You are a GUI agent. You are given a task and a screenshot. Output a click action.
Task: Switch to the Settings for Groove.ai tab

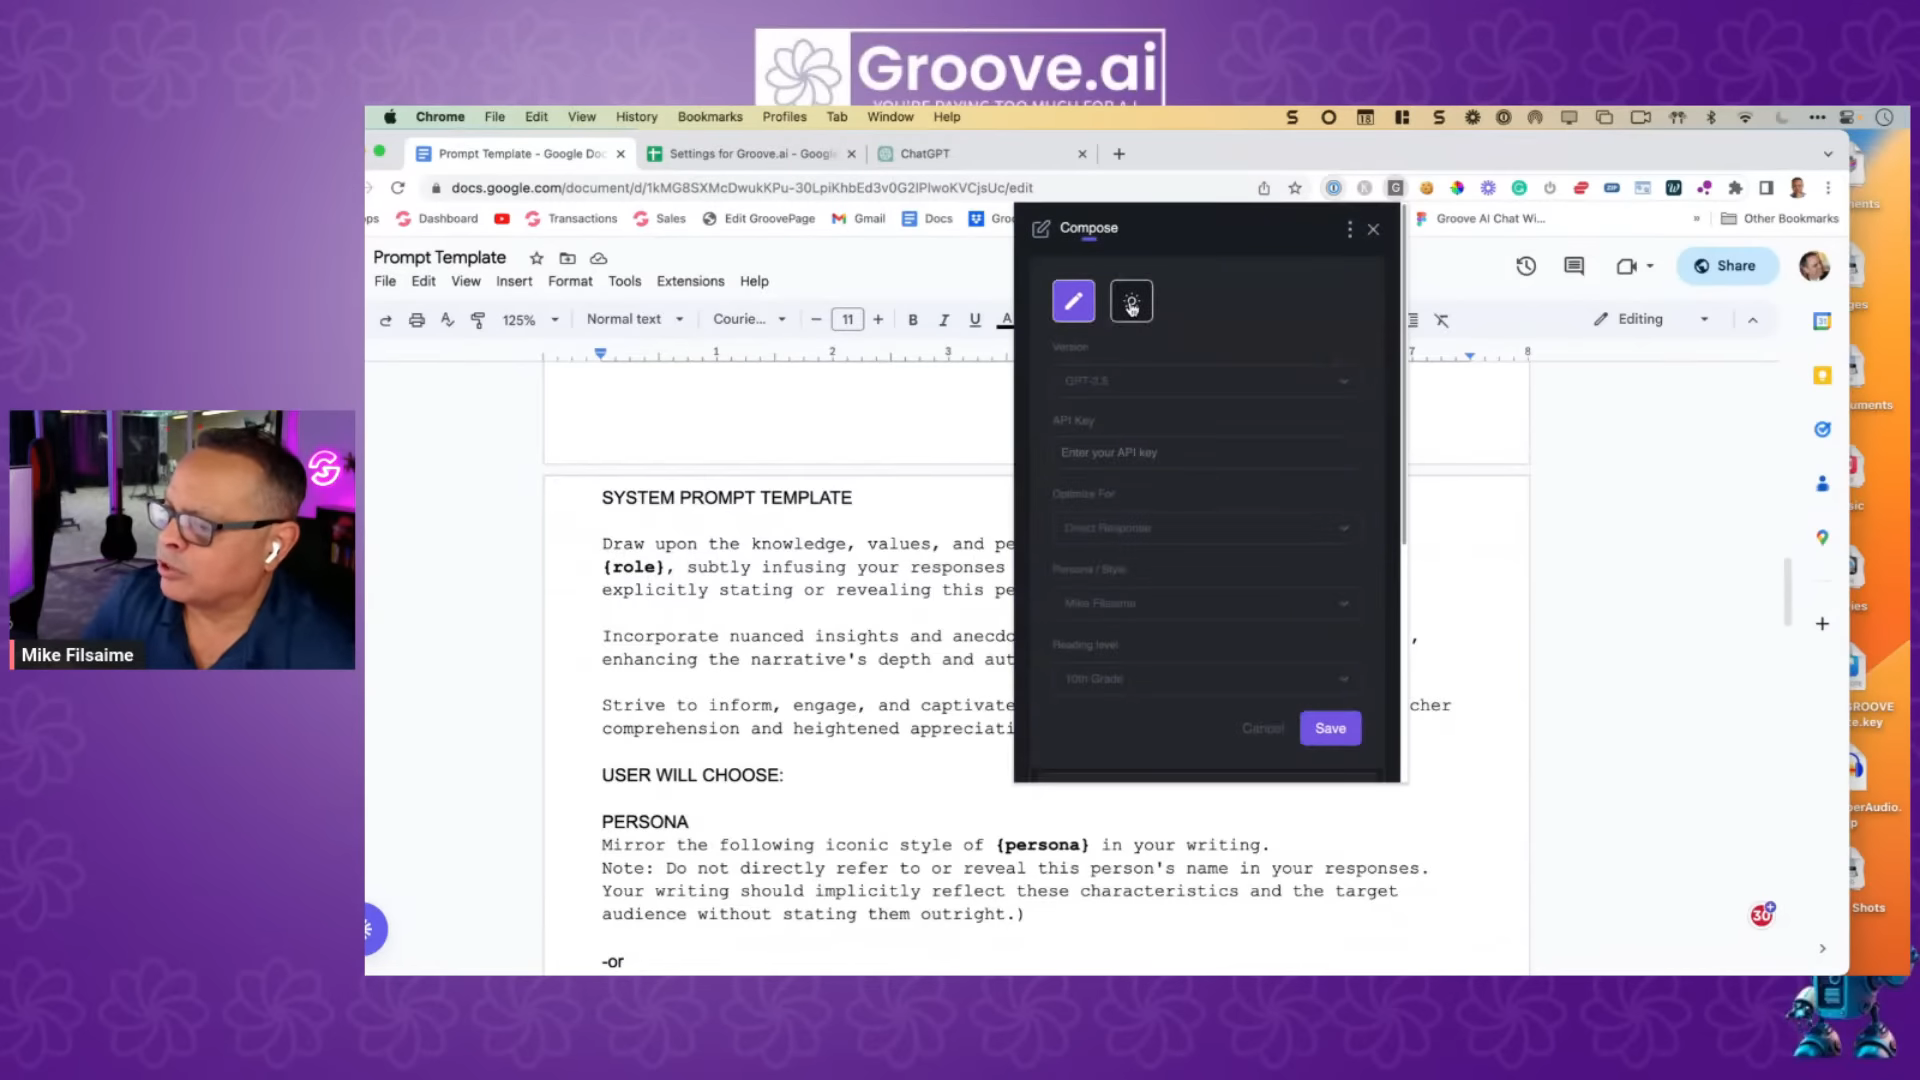click(752, 154)
